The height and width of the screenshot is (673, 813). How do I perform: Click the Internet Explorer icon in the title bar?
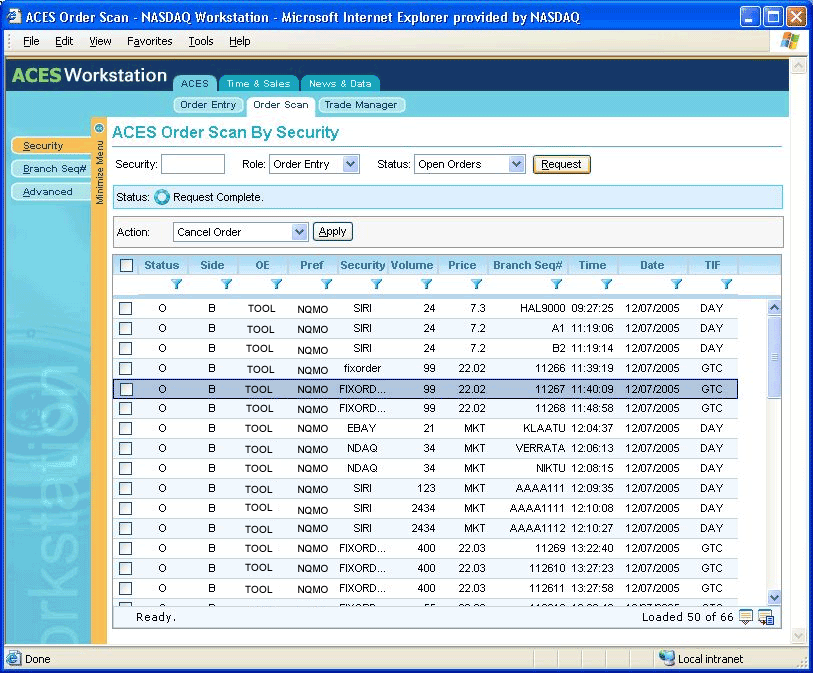coord(13,17)
